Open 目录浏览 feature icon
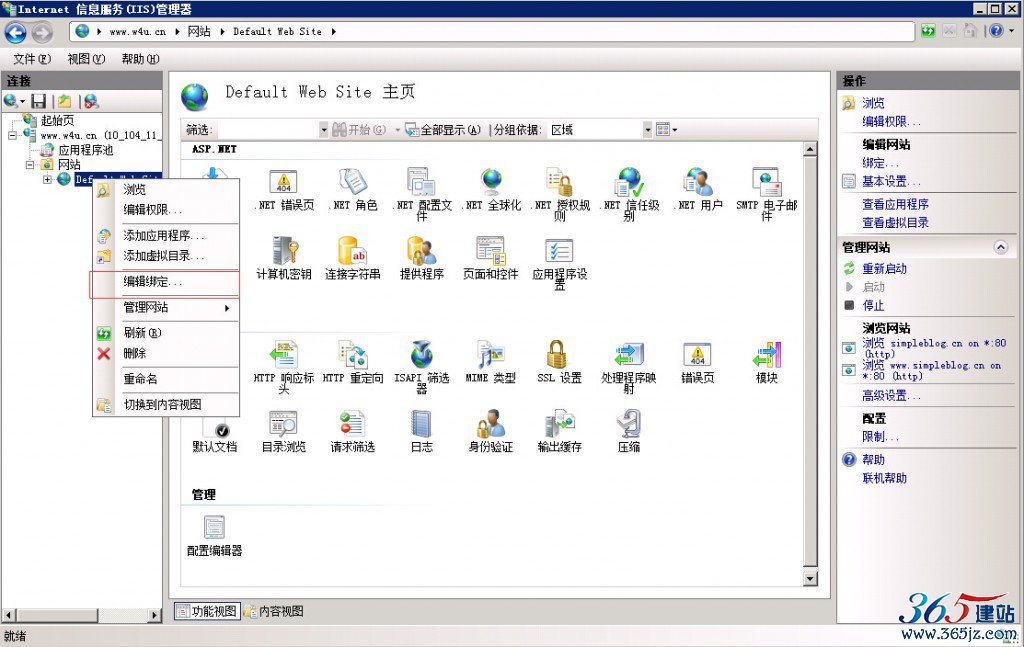This screenshot has width=1024, height=647. coord(283,424)
